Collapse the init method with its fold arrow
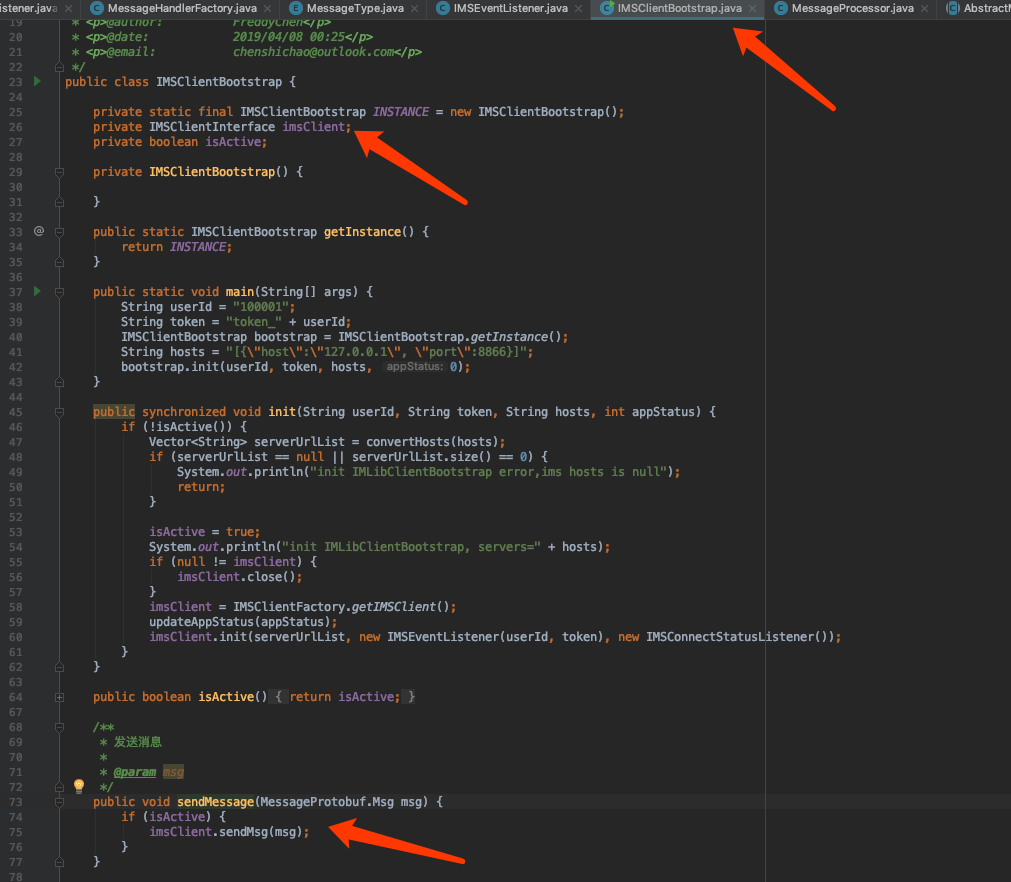Viewport: 1011px width, 882px height. (x=60, y=411)
